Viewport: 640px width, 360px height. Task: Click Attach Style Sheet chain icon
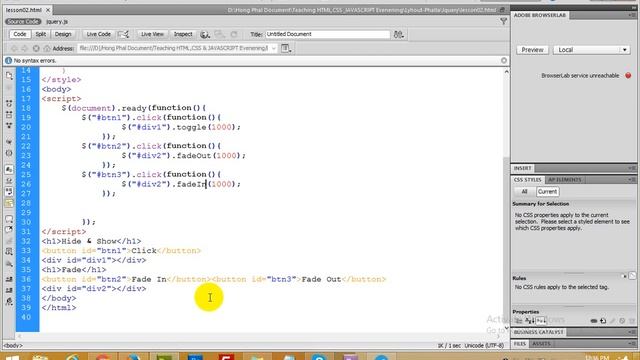pos(594,321)
